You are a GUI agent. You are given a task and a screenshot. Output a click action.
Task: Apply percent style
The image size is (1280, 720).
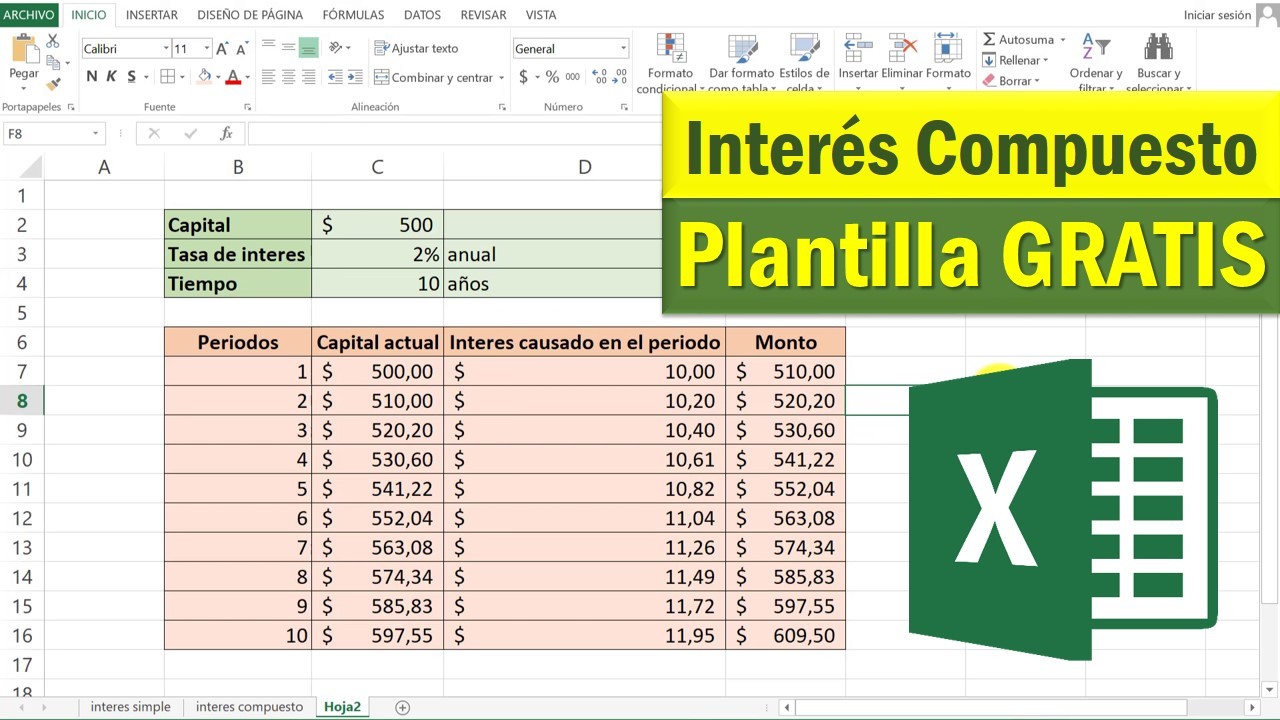click(x=552, y=77)
